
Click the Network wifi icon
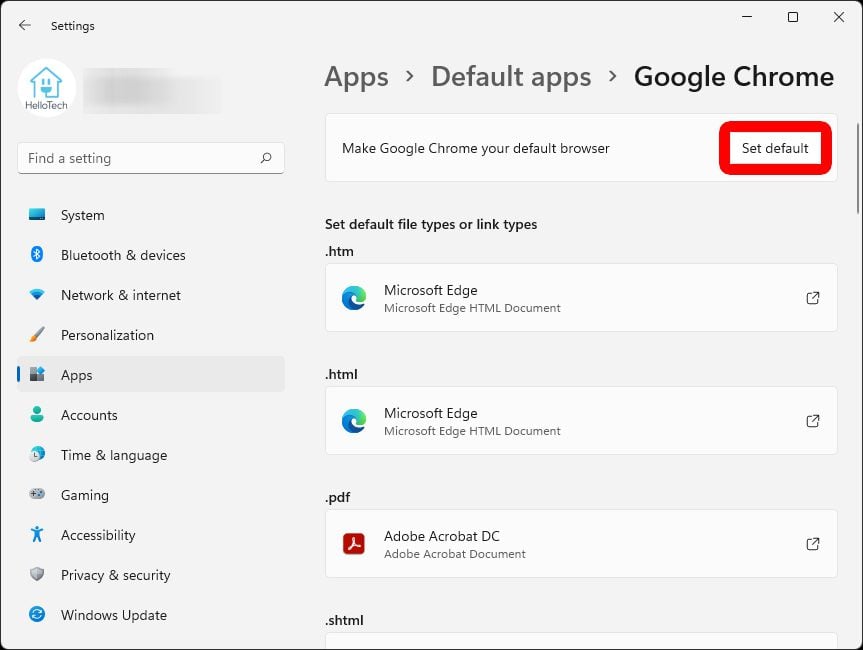37,294
